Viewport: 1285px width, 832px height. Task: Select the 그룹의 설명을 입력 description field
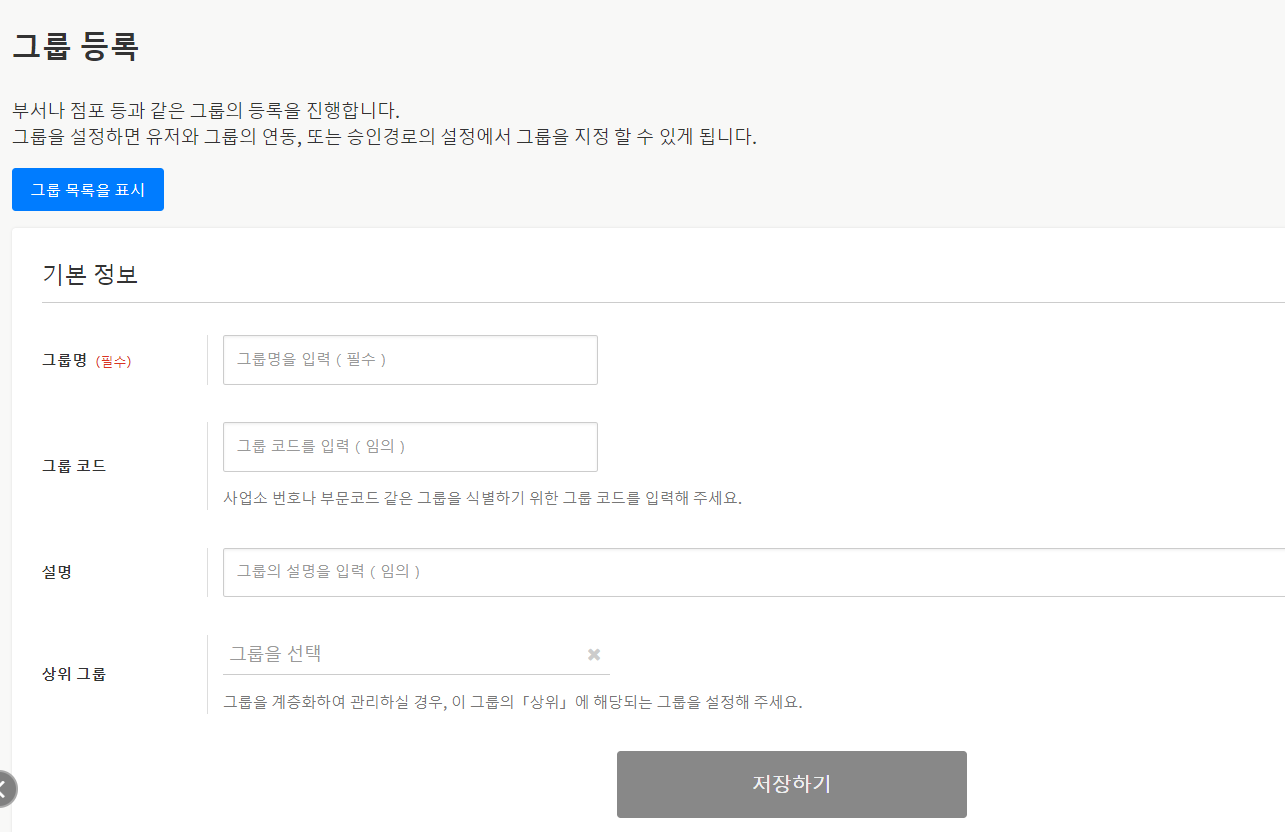pyautogui.click(x=750, y=572)
